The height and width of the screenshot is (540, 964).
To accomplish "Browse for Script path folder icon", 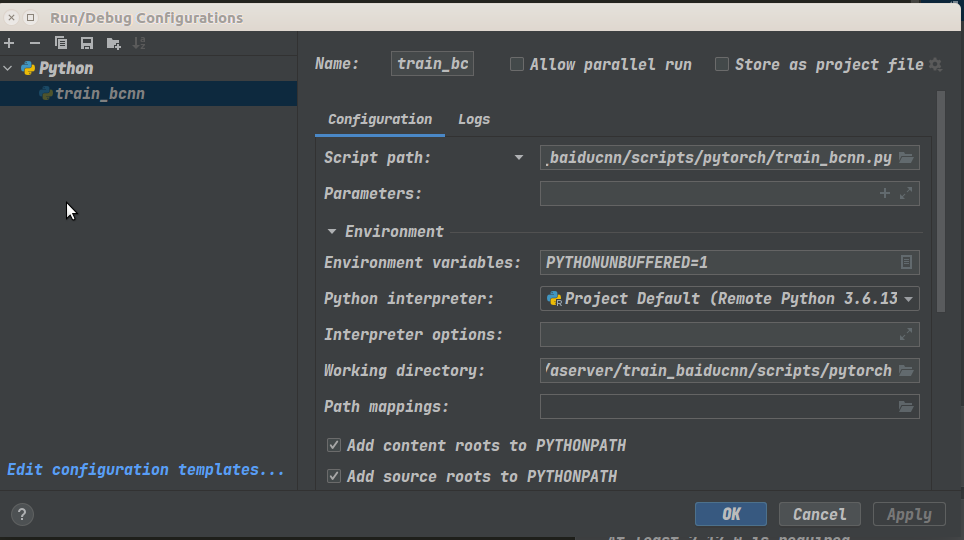I will point(906,157).
